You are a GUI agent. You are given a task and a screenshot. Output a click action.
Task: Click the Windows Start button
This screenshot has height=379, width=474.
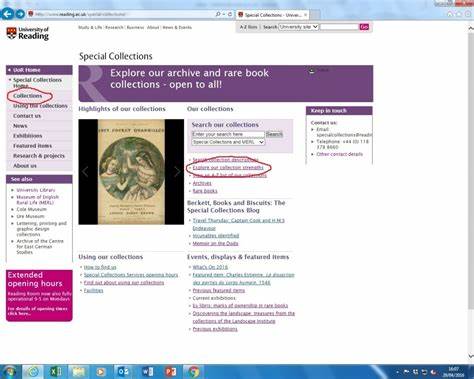coord(9,371)
